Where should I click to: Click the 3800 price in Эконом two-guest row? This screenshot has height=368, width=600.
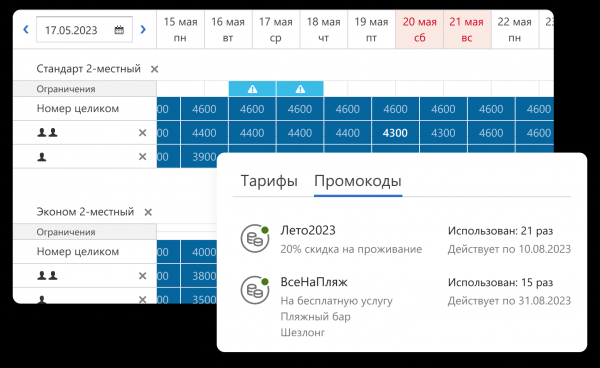tap(199, 276)
